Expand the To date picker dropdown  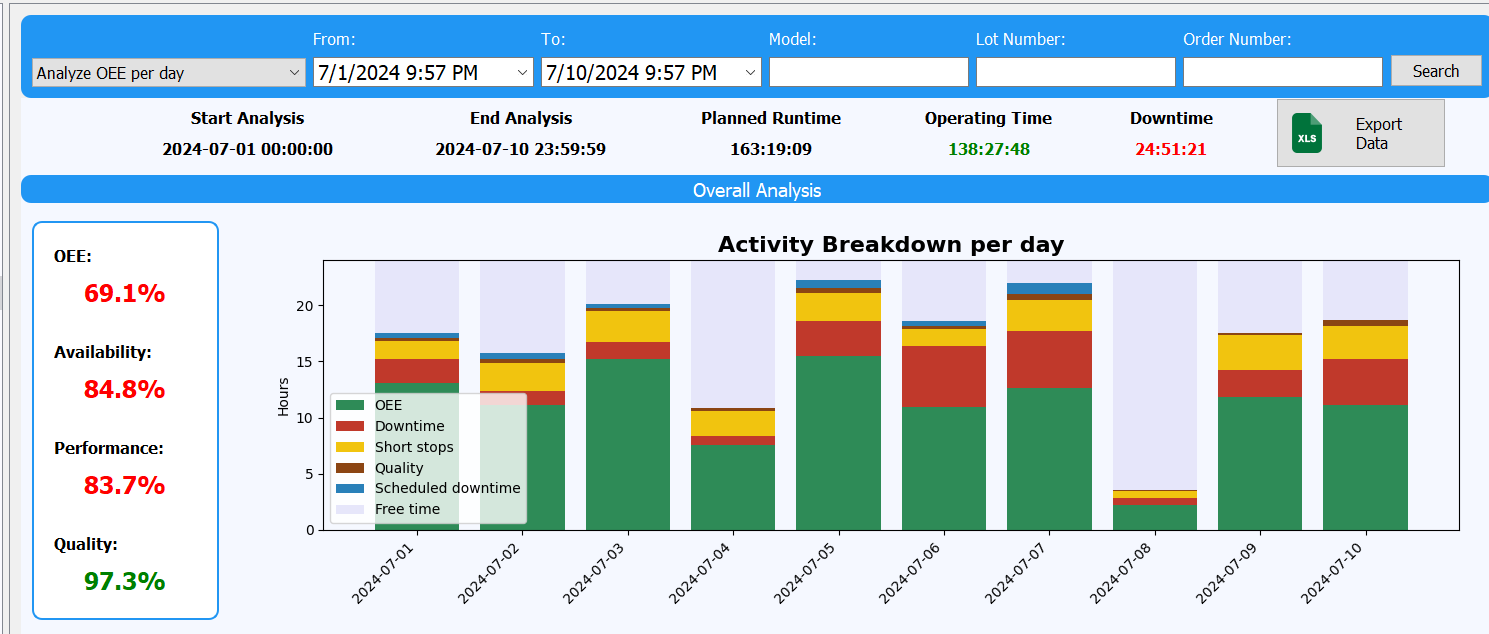[x=751, y=73]
